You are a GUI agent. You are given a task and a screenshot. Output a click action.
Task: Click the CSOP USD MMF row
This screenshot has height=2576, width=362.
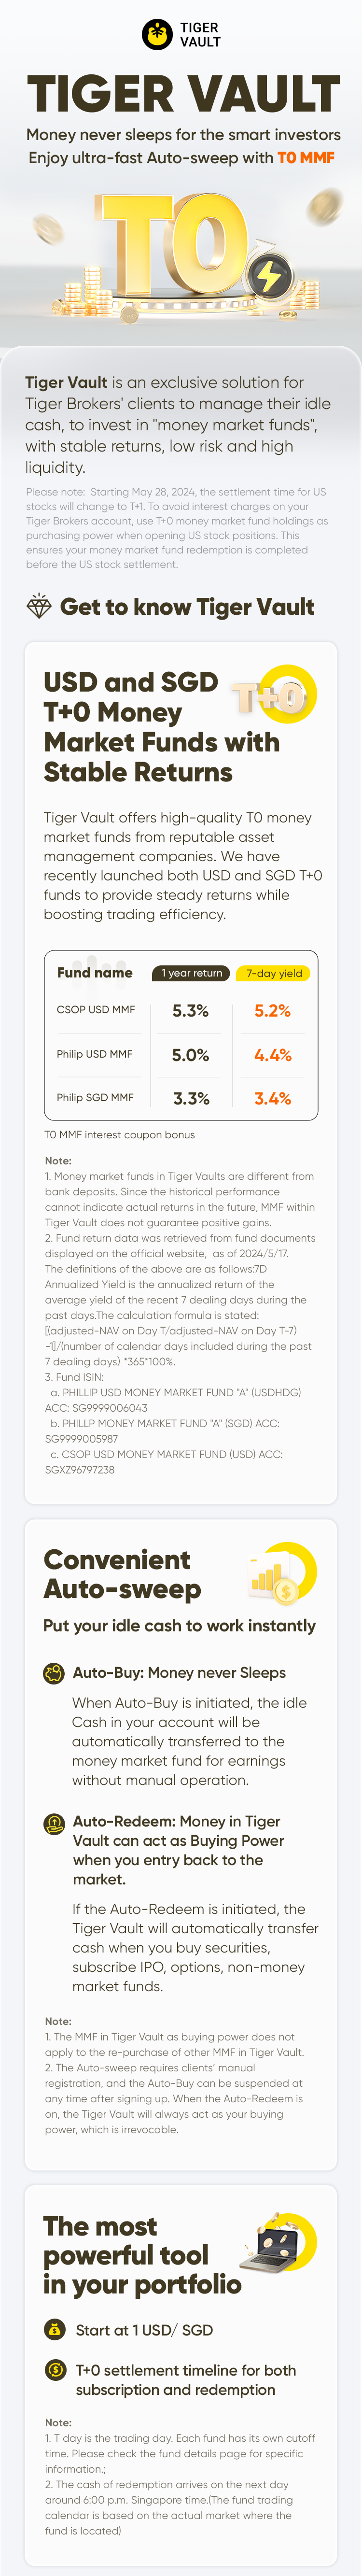(181, 1010)
